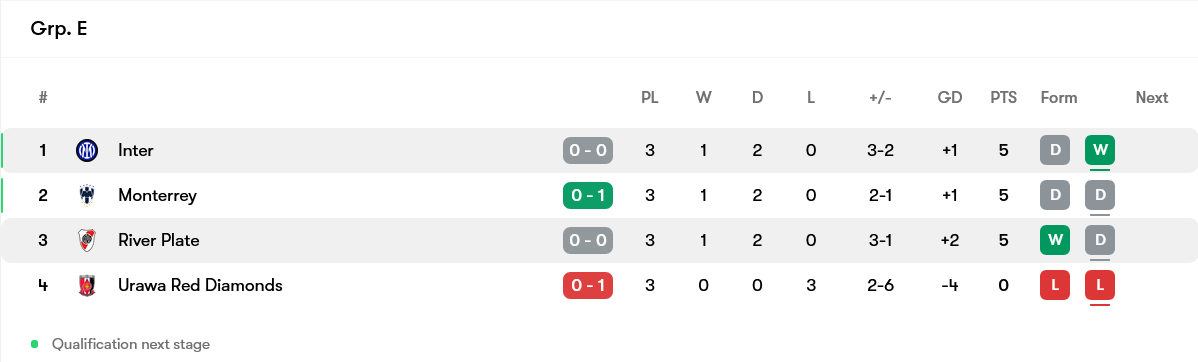Screen dimensions: 1198x362
Task: Sort the table by PTS column
Action: tap(1004, 98)
